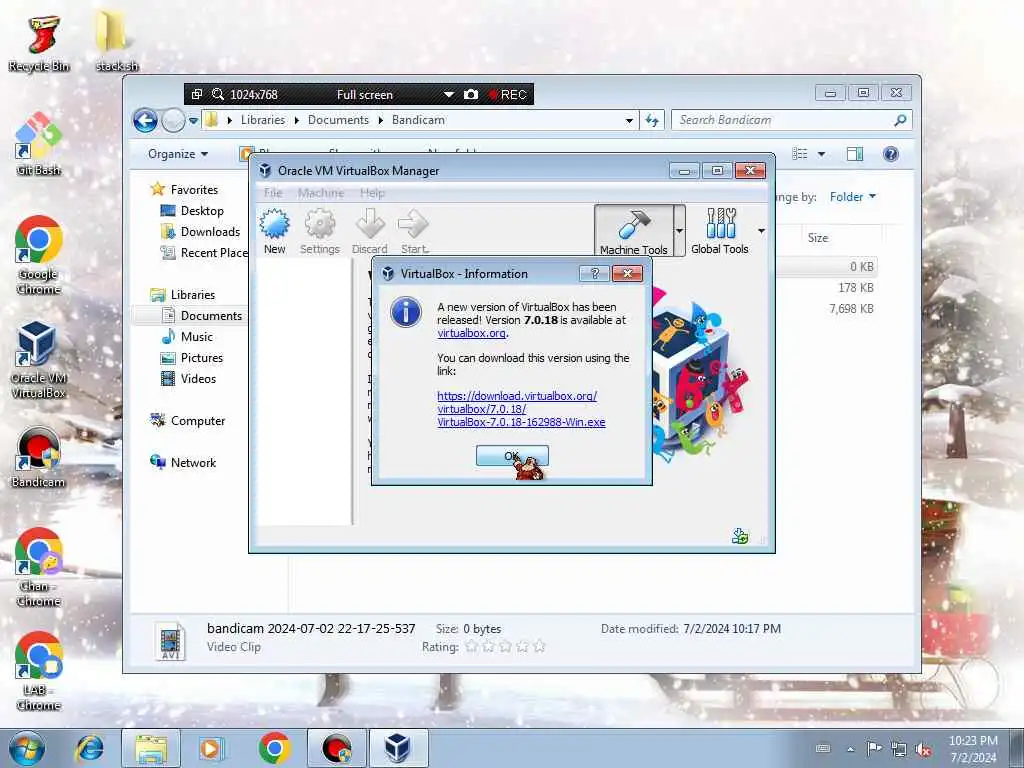Open the Windows Start menu

26,748
